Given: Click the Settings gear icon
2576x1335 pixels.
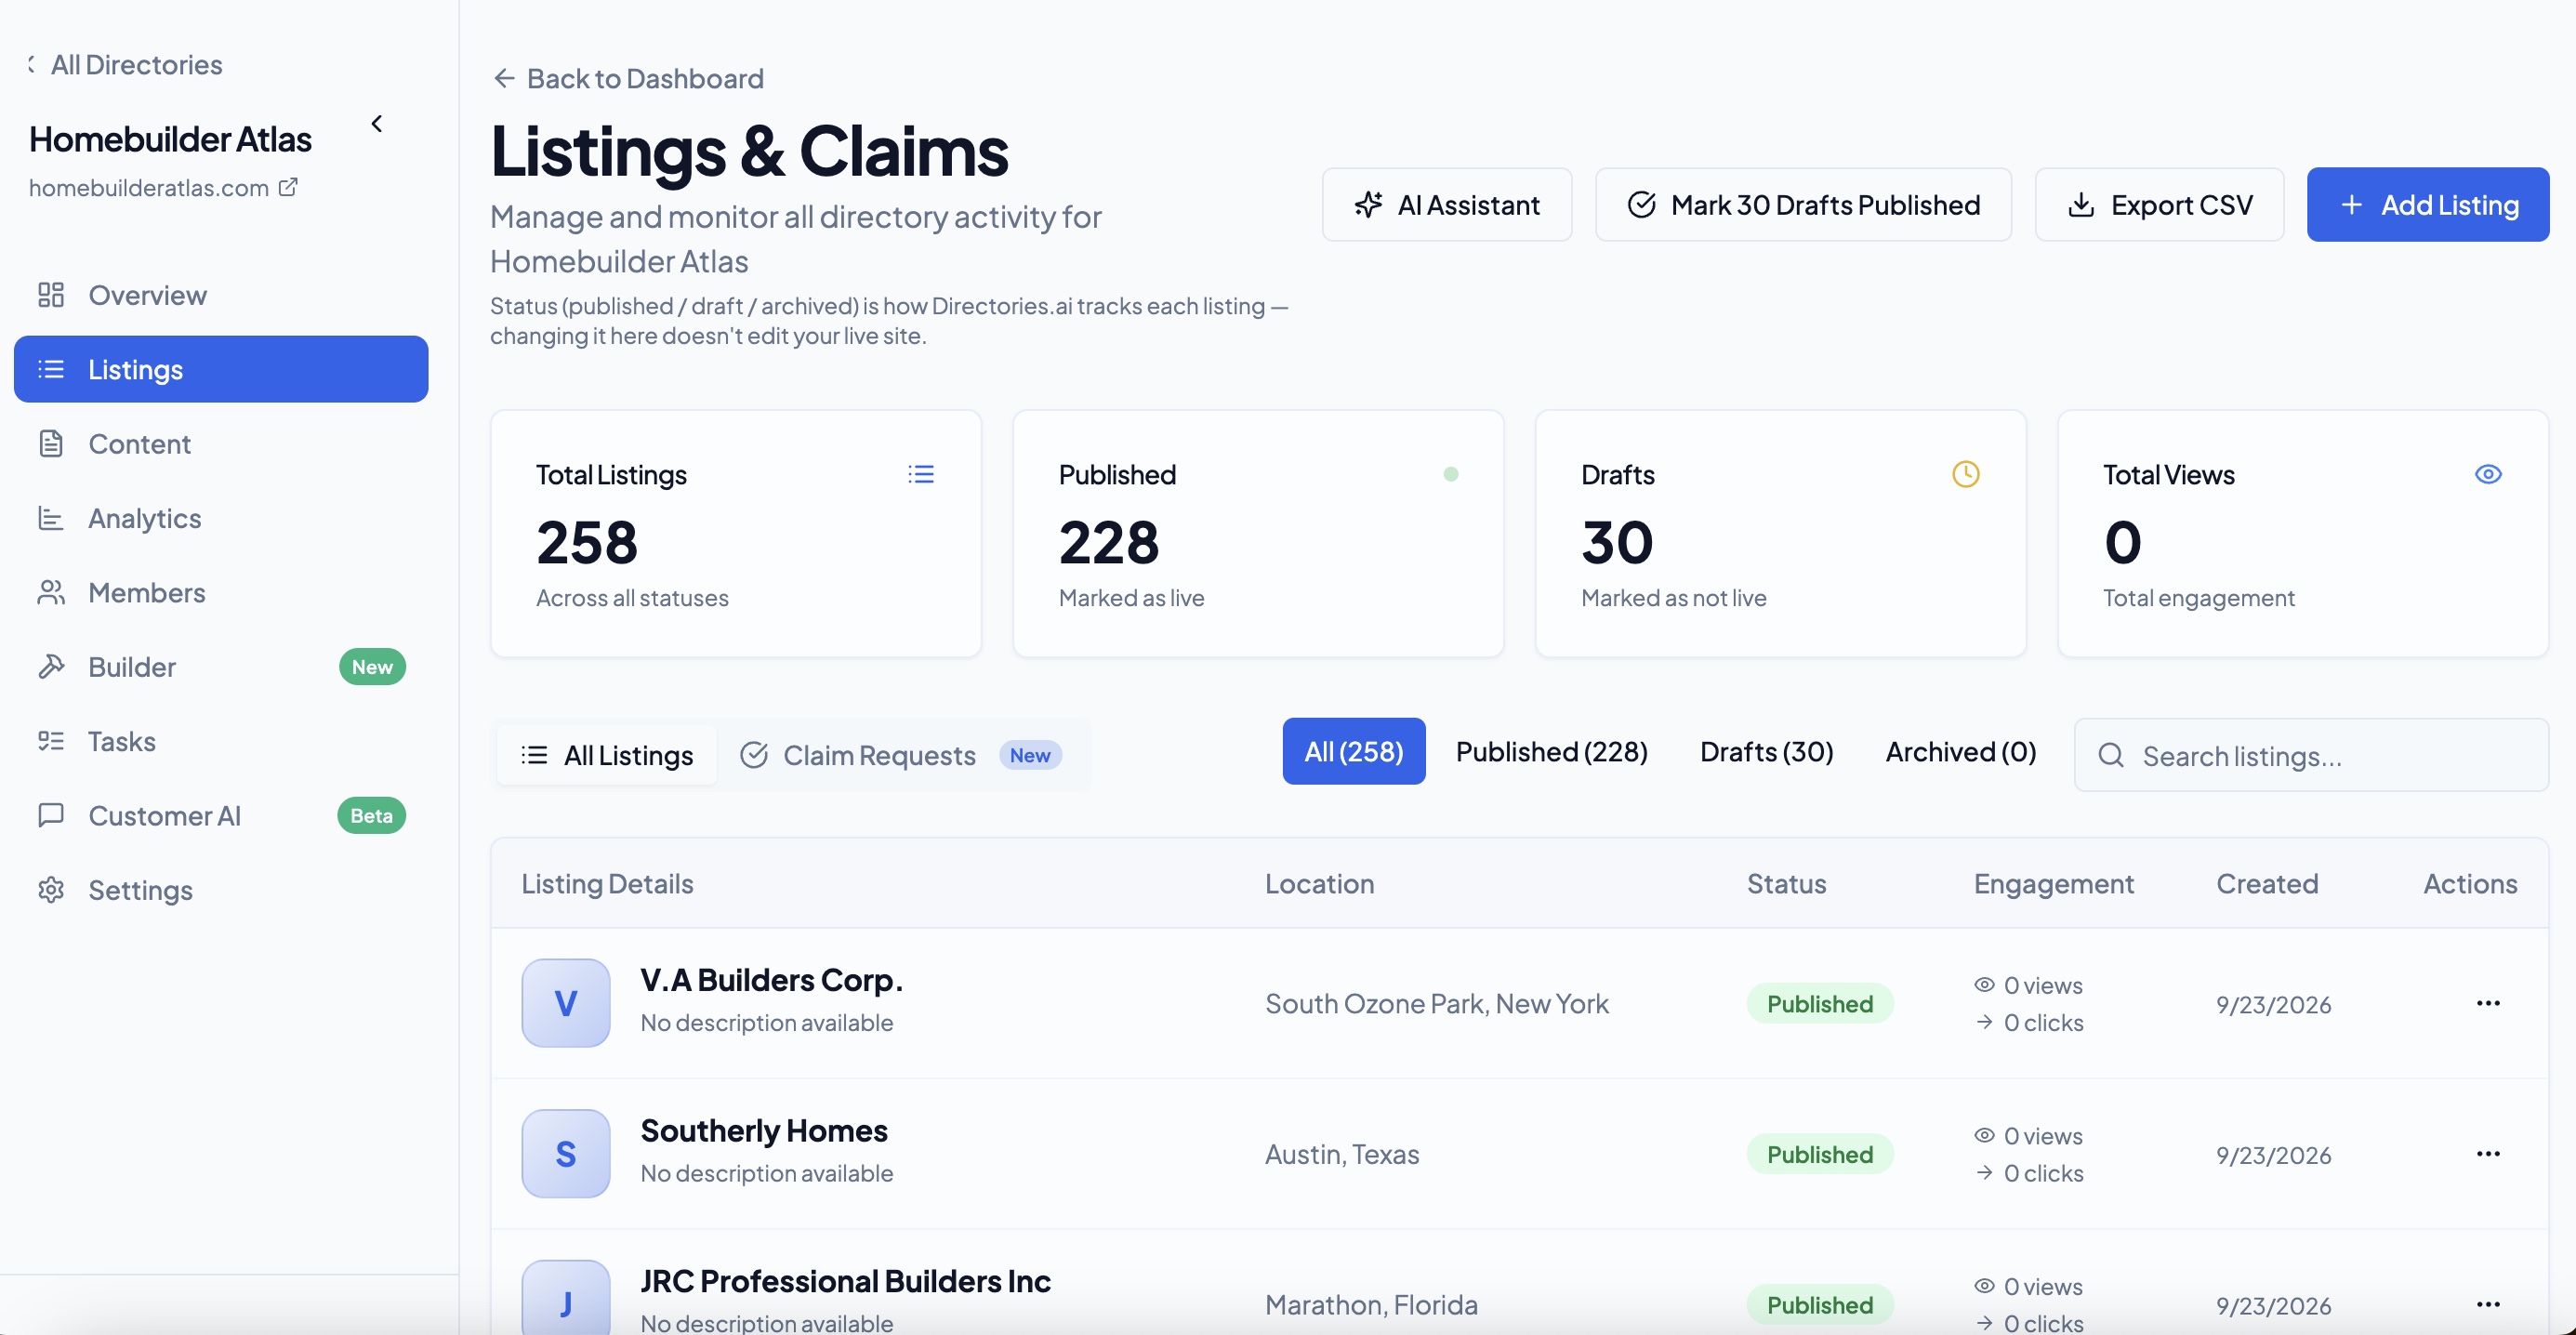Looking at the screenshot, I should [51, 890].
